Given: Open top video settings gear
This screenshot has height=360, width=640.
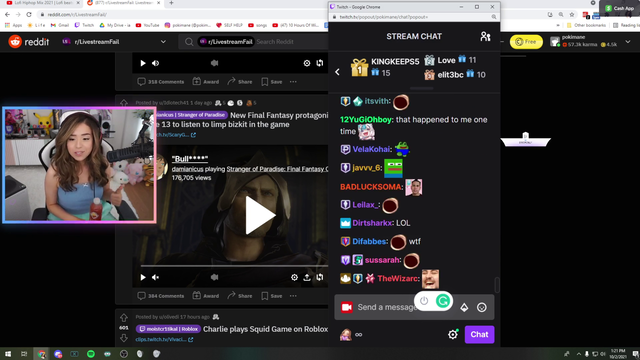Looking at the screenshot, I should coord(307,63).
